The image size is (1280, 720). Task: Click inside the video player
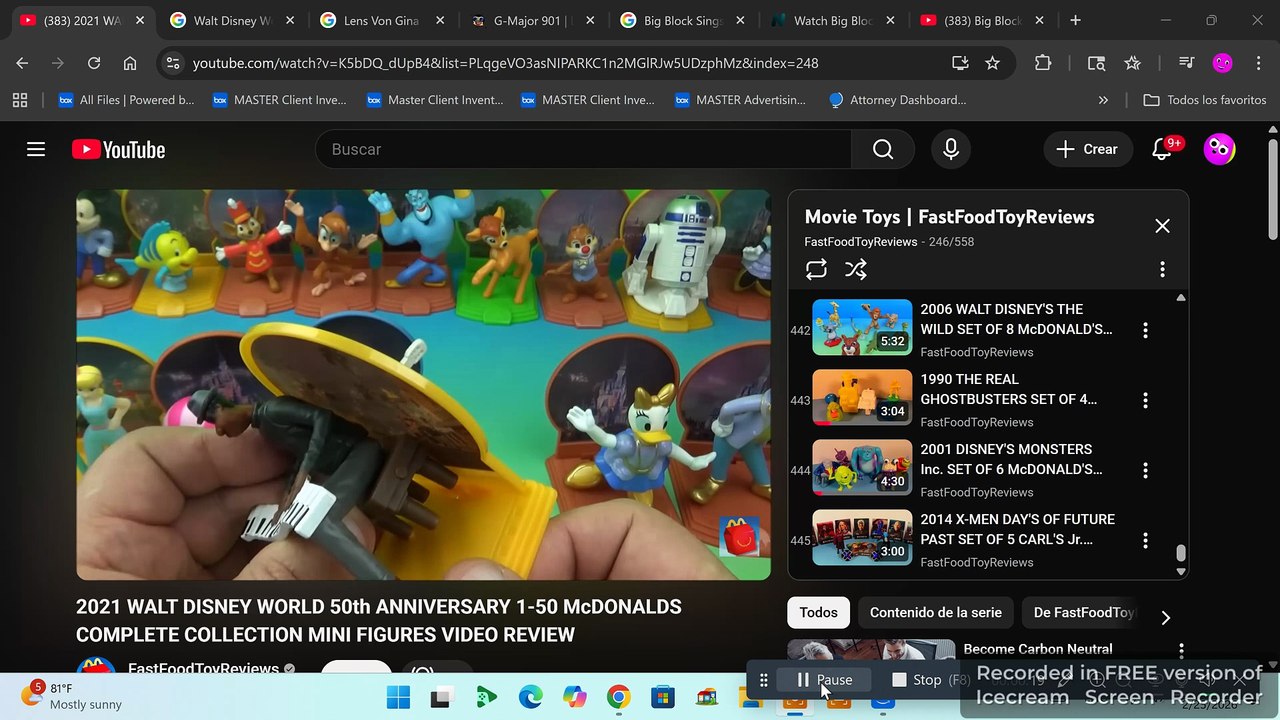coord(423,385)
